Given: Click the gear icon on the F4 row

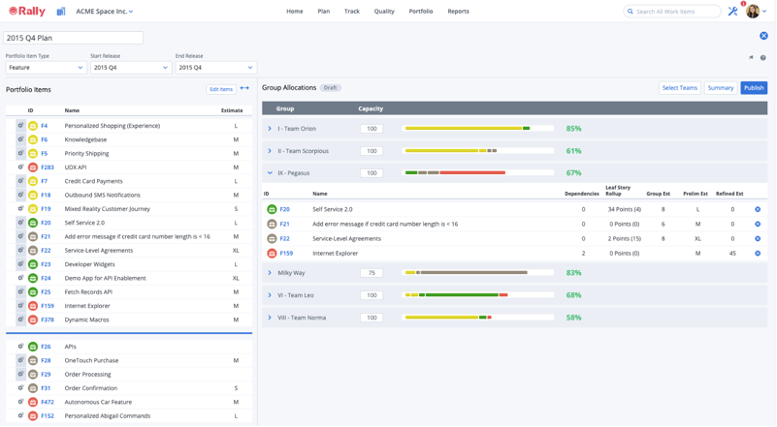Looking at the screenshot, I should click(20, 125).
